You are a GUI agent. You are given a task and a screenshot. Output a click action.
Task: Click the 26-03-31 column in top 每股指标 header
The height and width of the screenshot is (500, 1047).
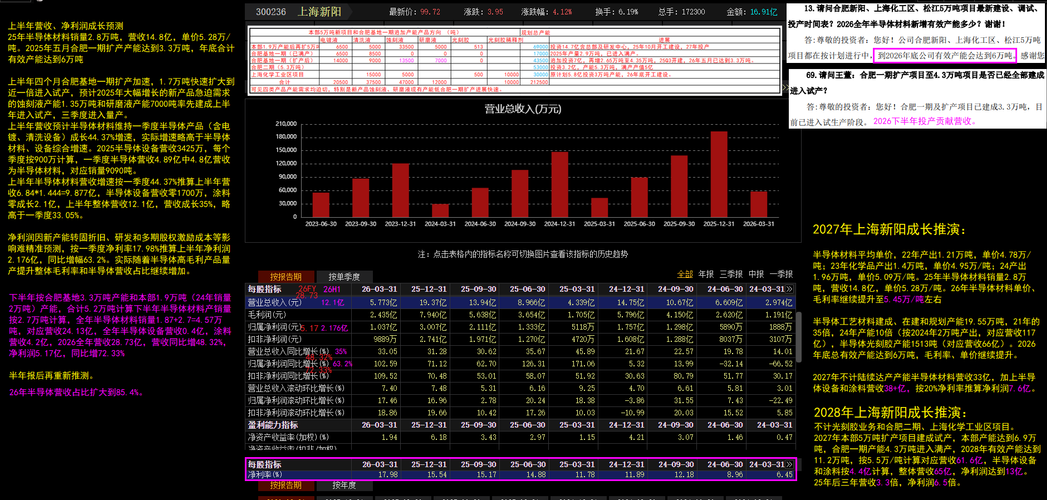(379, 289)
